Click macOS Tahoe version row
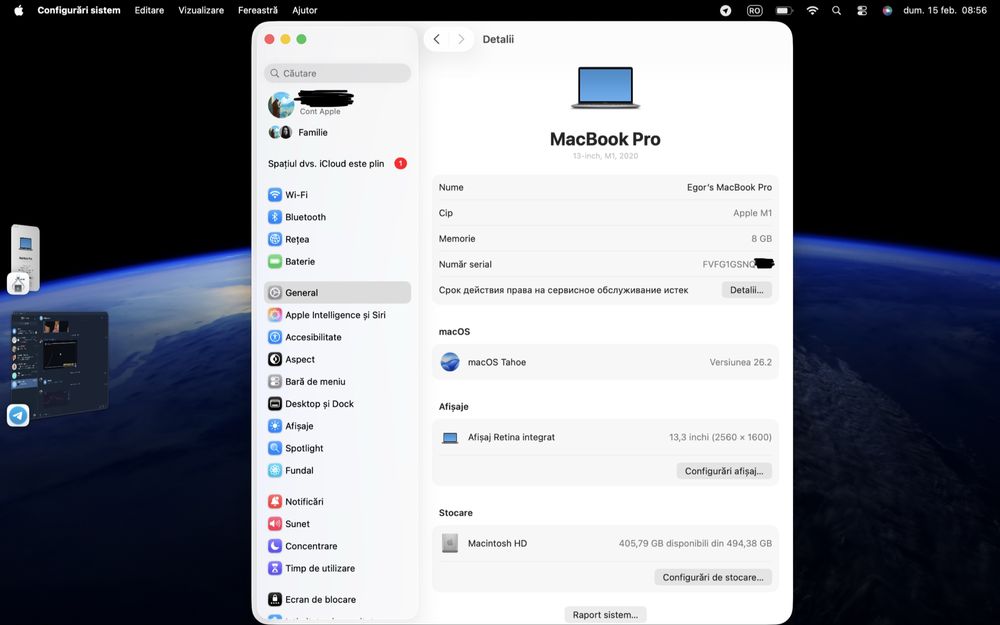The width and height of the screenshot is (1000, 625). click(x=605, y=362)
